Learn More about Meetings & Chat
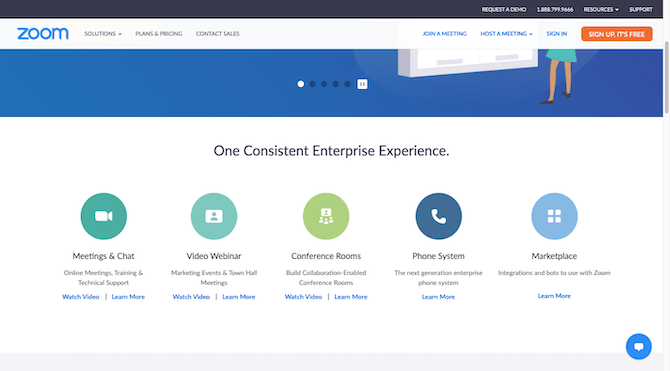Screen dimensions: 670x371 (x=128, y=297)
